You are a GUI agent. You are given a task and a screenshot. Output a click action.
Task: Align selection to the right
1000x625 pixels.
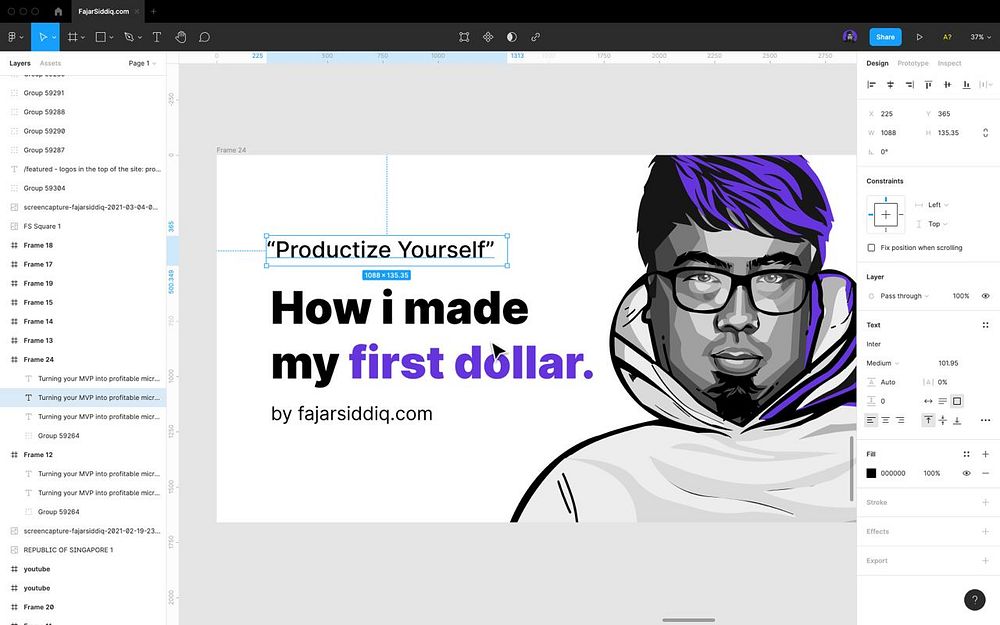[x=909, y=84]
